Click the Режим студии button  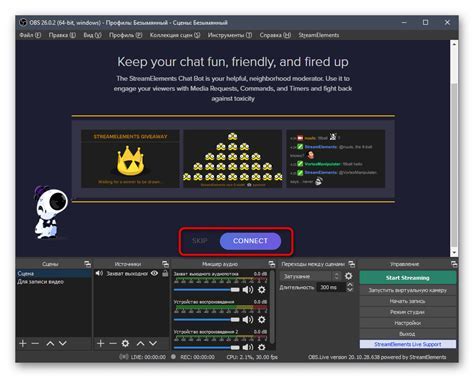[408, 312]
